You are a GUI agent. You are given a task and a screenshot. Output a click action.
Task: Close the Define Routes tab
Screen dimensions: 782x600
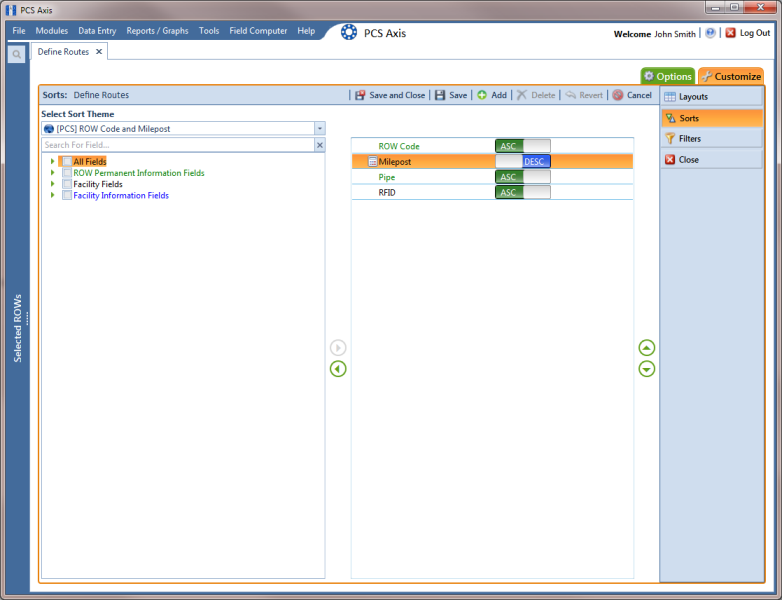pos(99,52)
